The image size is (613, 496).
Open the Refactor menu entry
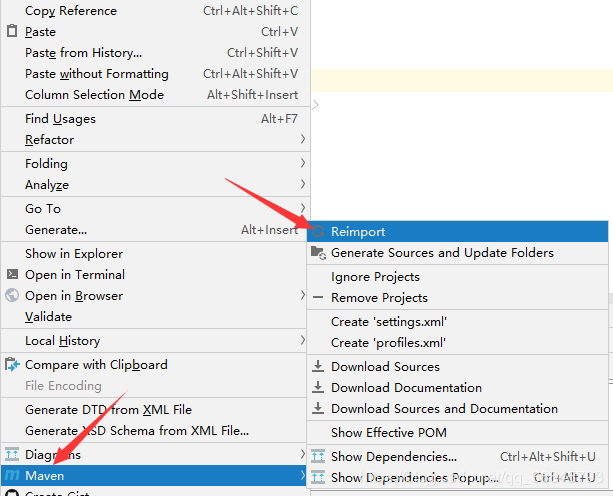coord(155,140)
